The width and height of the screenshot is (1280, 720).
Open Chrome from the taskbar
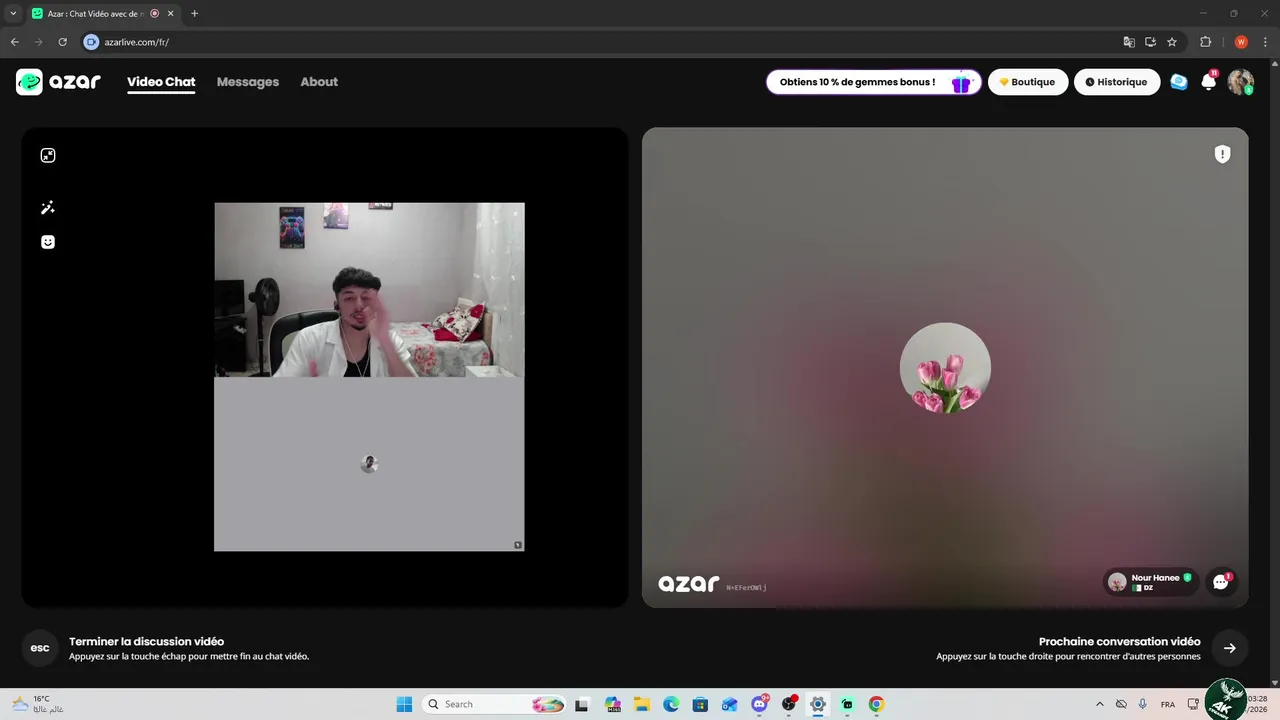coord(876,704)
